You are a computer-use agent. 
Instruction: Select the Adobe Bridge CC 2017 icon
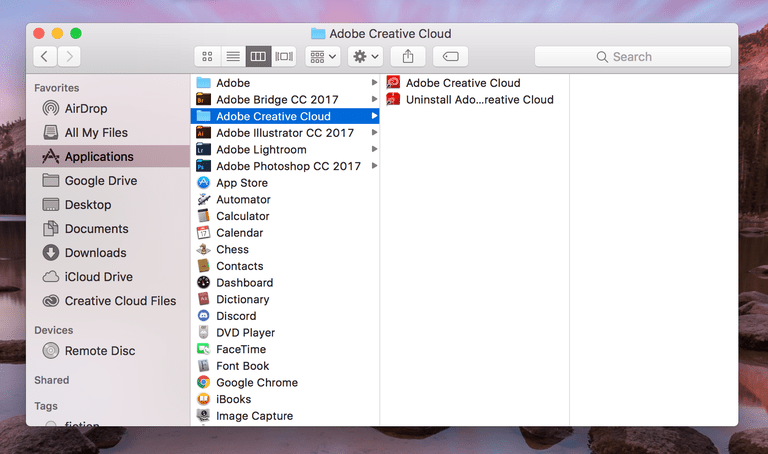pos(203,99)
